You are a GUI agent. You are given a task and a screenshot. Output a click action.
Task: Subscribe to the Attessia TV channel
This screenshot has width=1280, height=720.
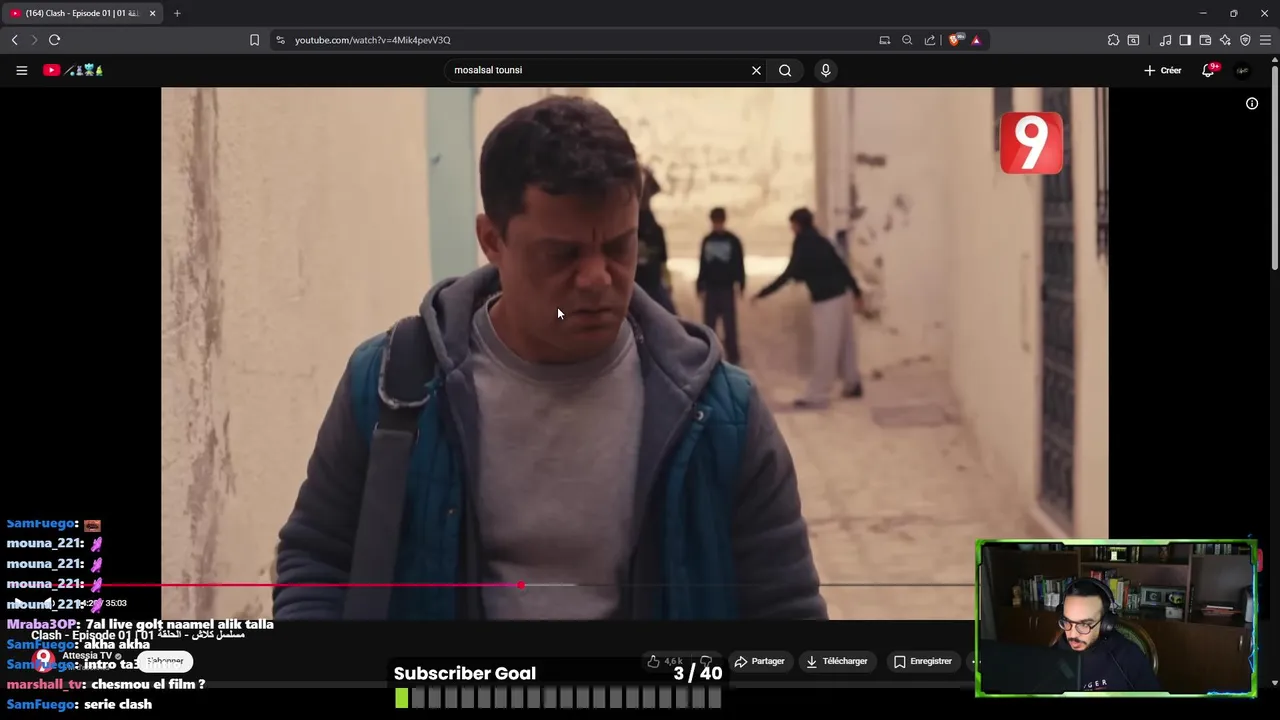(x=165, y=661)
